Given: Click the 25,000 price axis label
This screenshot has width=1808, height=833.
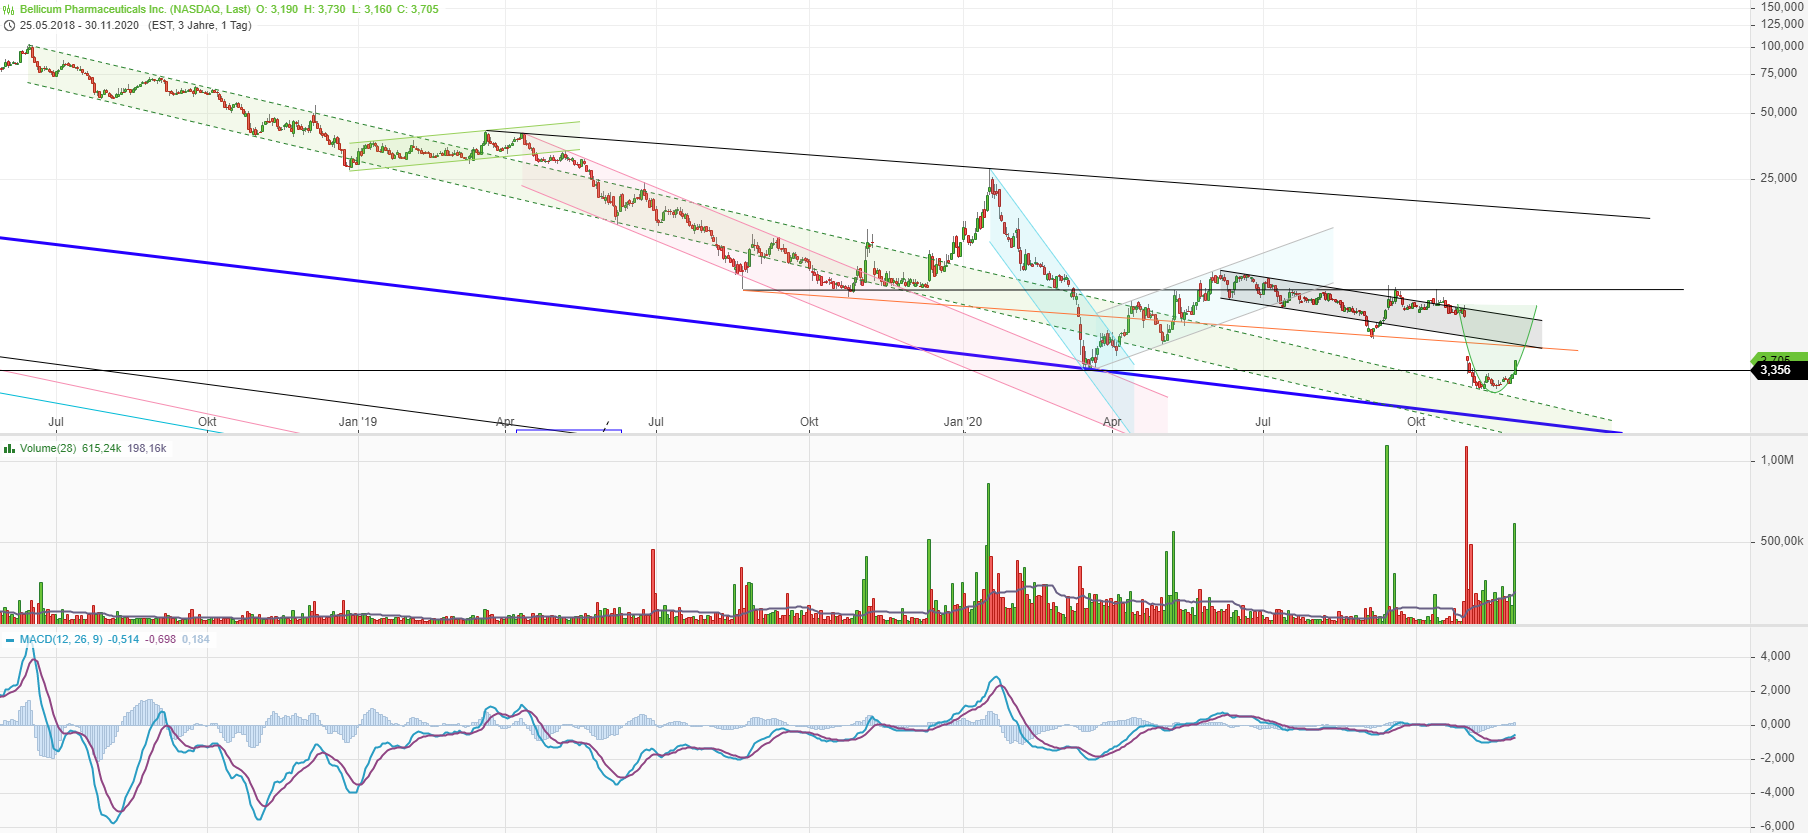Looking at the screenshot, I should click(1778, 178).
